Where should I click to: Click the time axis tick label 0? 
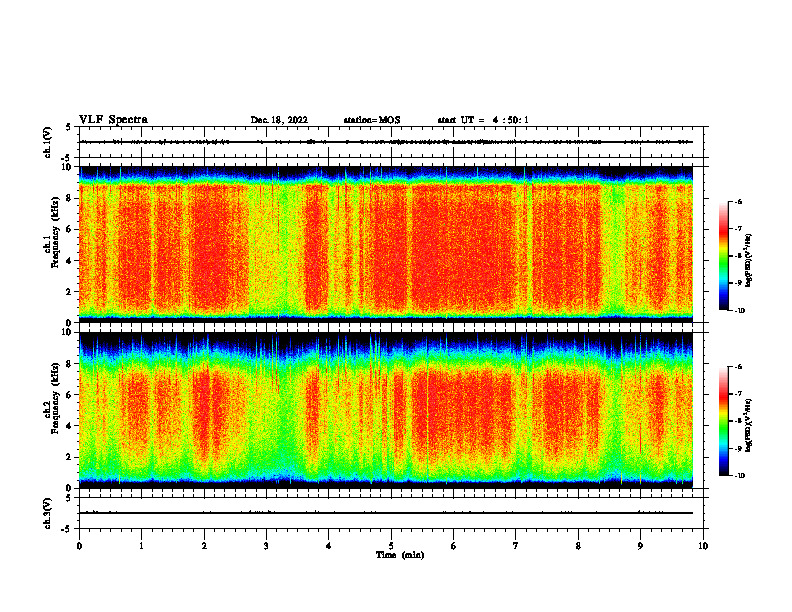pyautogui.click(x=79, y=546)
